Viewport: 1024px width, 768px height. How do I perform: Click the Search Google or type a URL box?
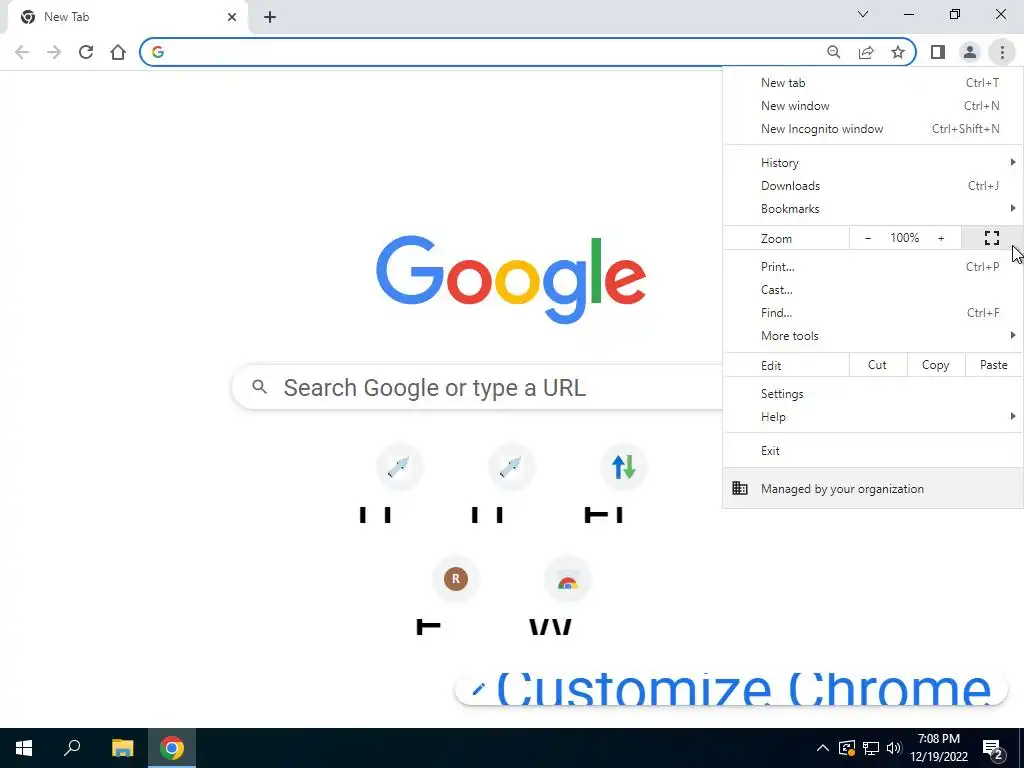pos(477,387)
